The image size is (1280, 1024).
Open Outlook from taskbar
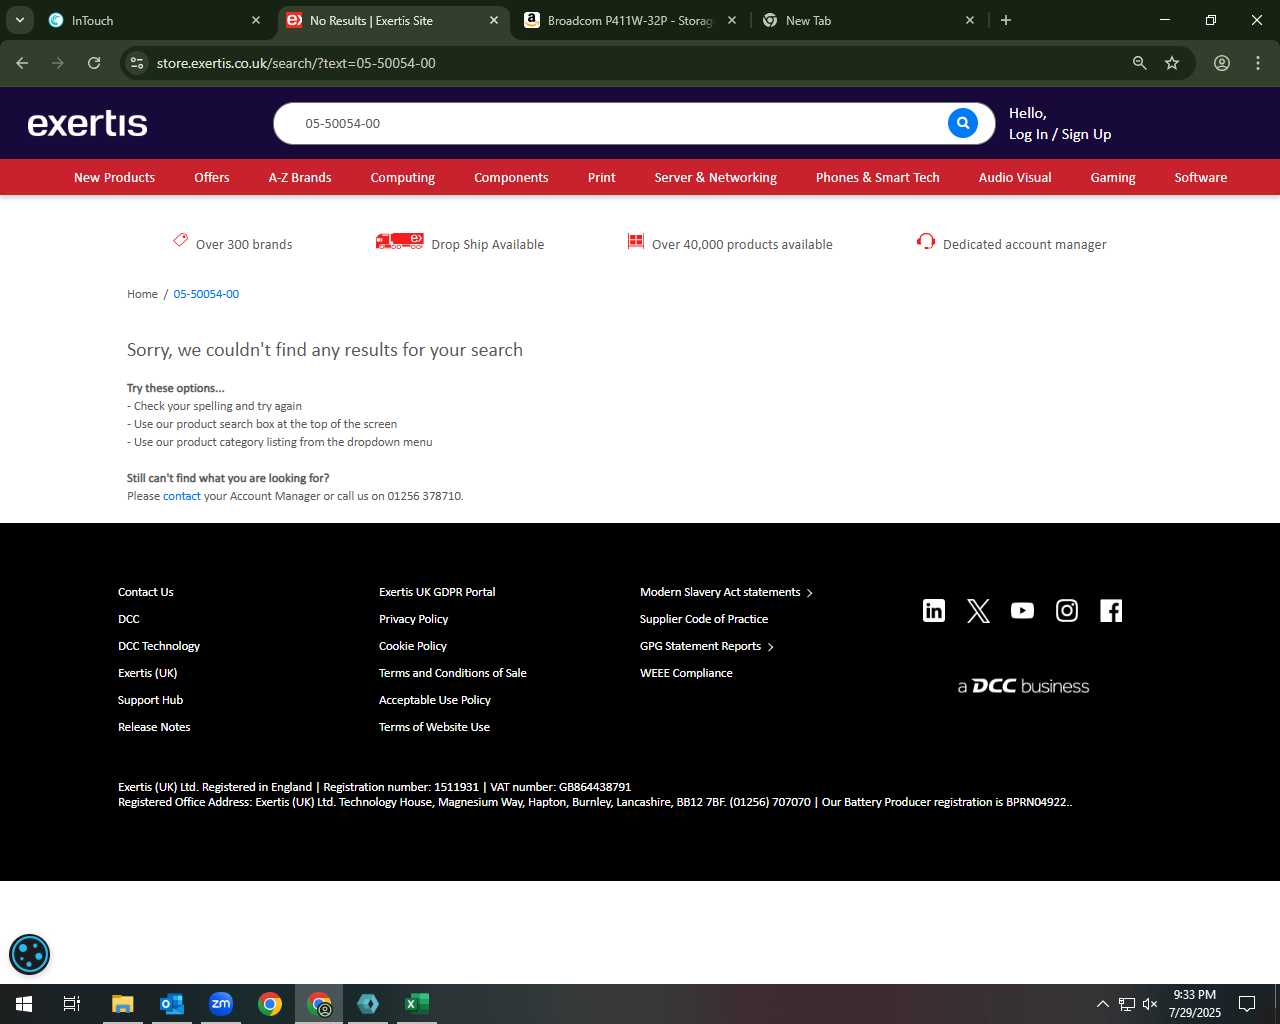[172, 1004]
